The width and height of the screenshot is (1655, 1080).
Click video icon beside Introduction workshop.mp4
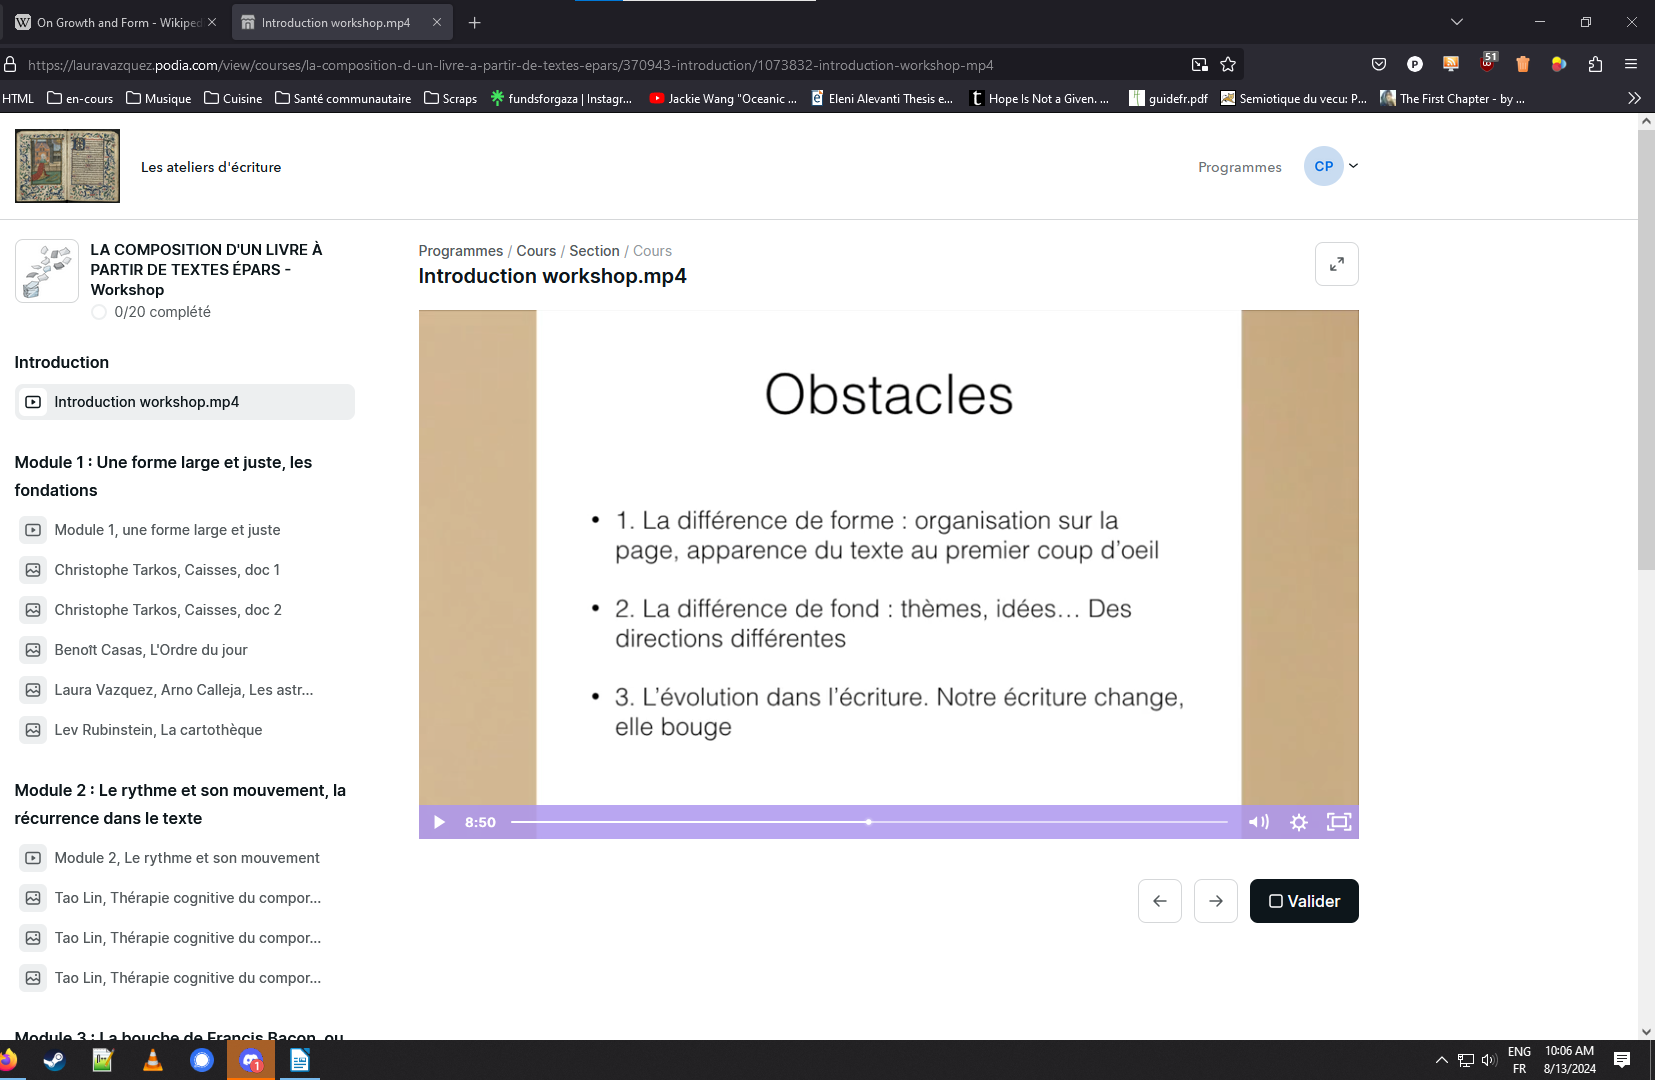tap(33, 402)
